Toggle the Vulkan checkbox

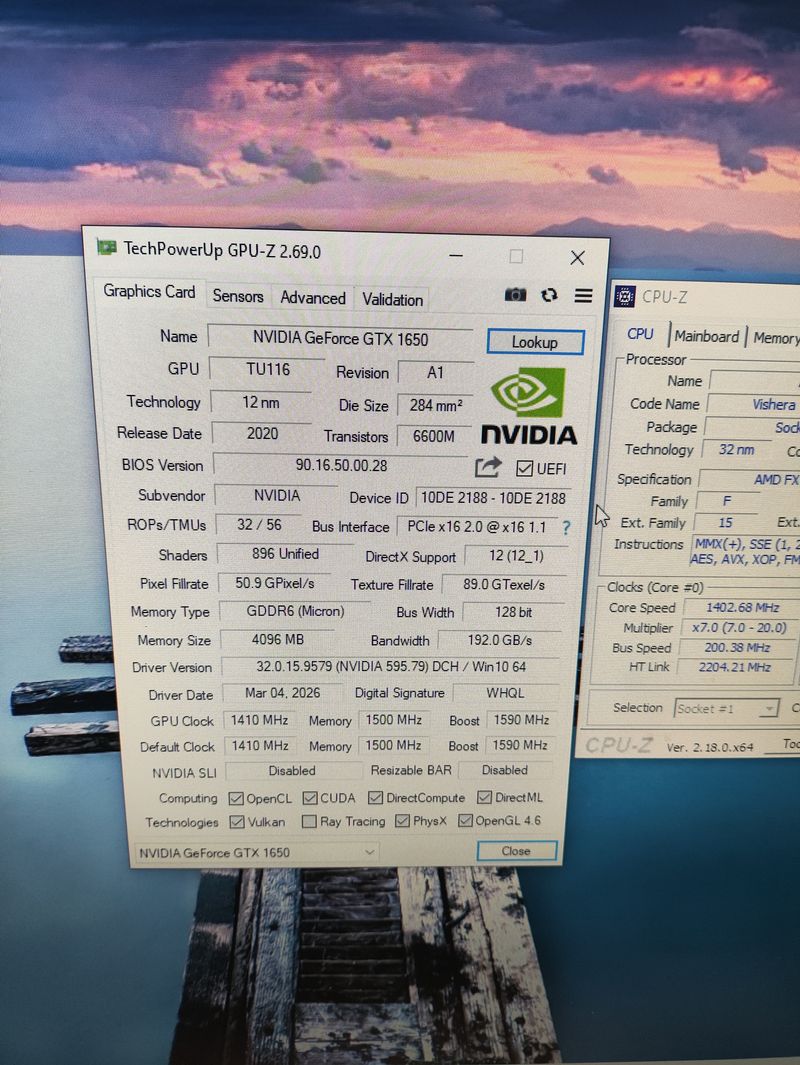click(236, 822)
